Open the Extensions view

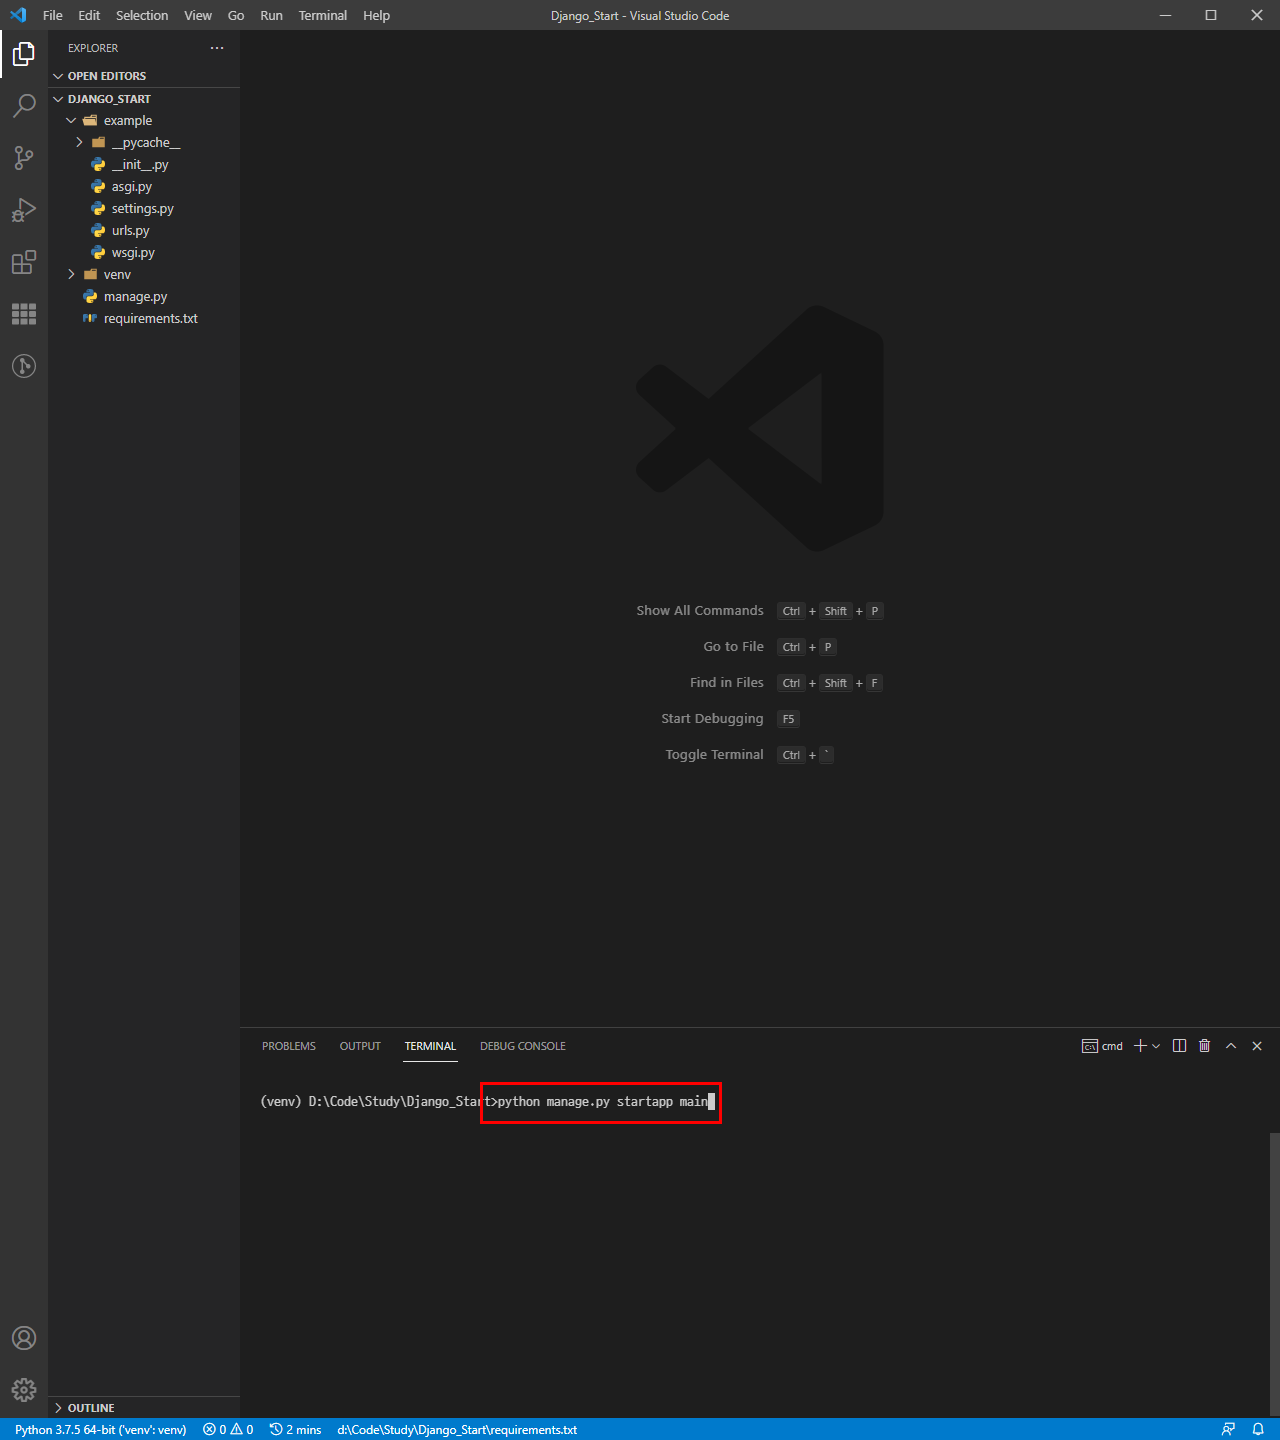(x=24, y=262)
